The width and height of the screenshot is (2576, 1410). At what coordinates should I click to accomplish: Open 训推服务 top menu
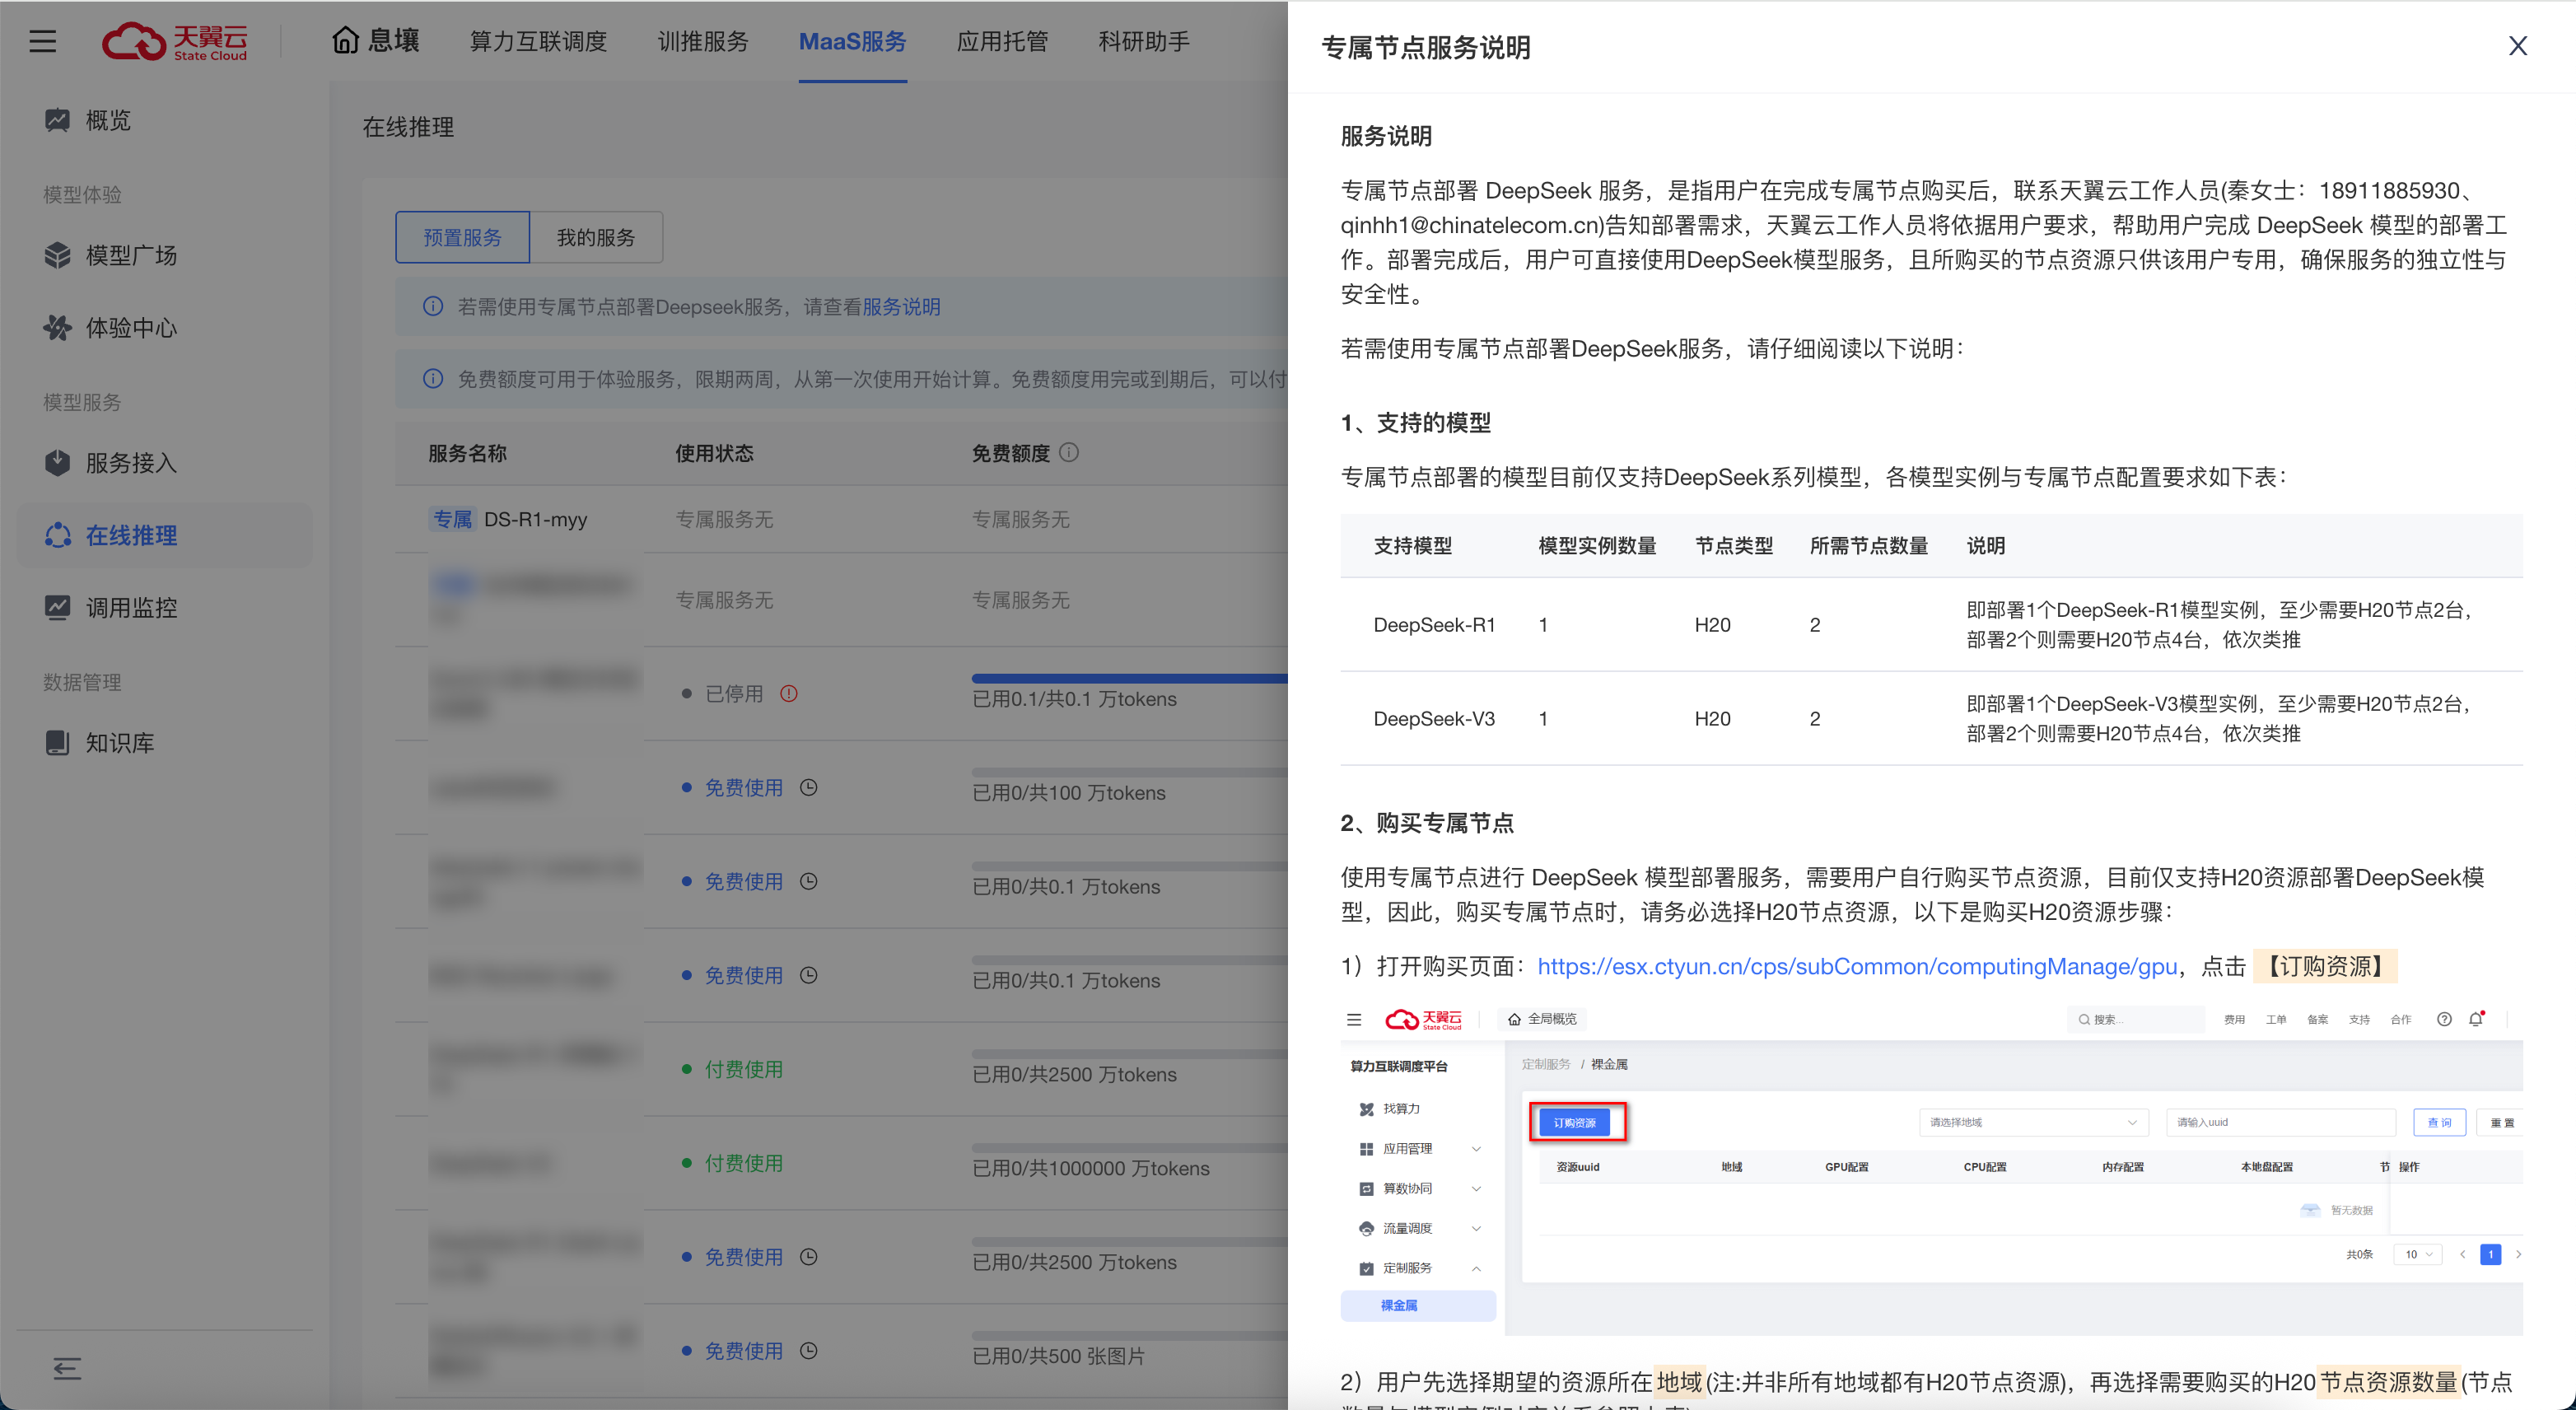(x=703, y=41)
